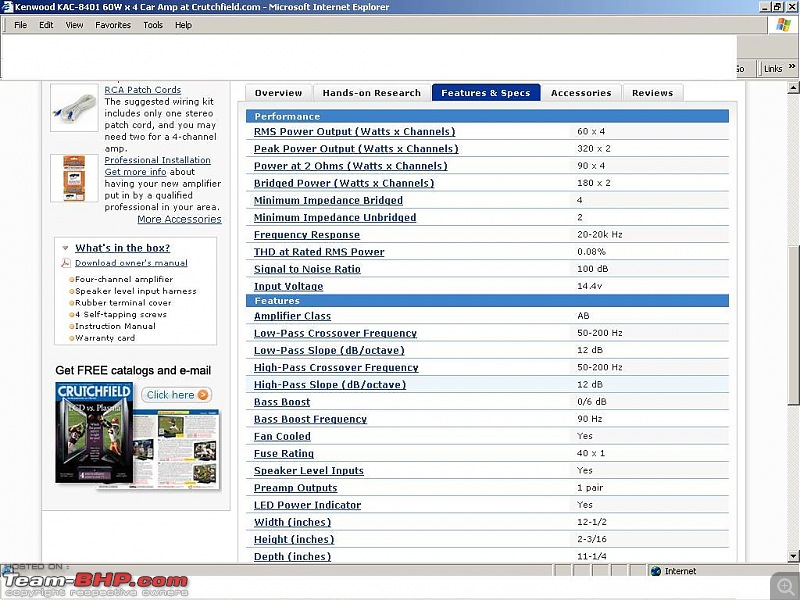Click the Professional Installation thumbnail image
800x600 pixels.
point(74,178)
